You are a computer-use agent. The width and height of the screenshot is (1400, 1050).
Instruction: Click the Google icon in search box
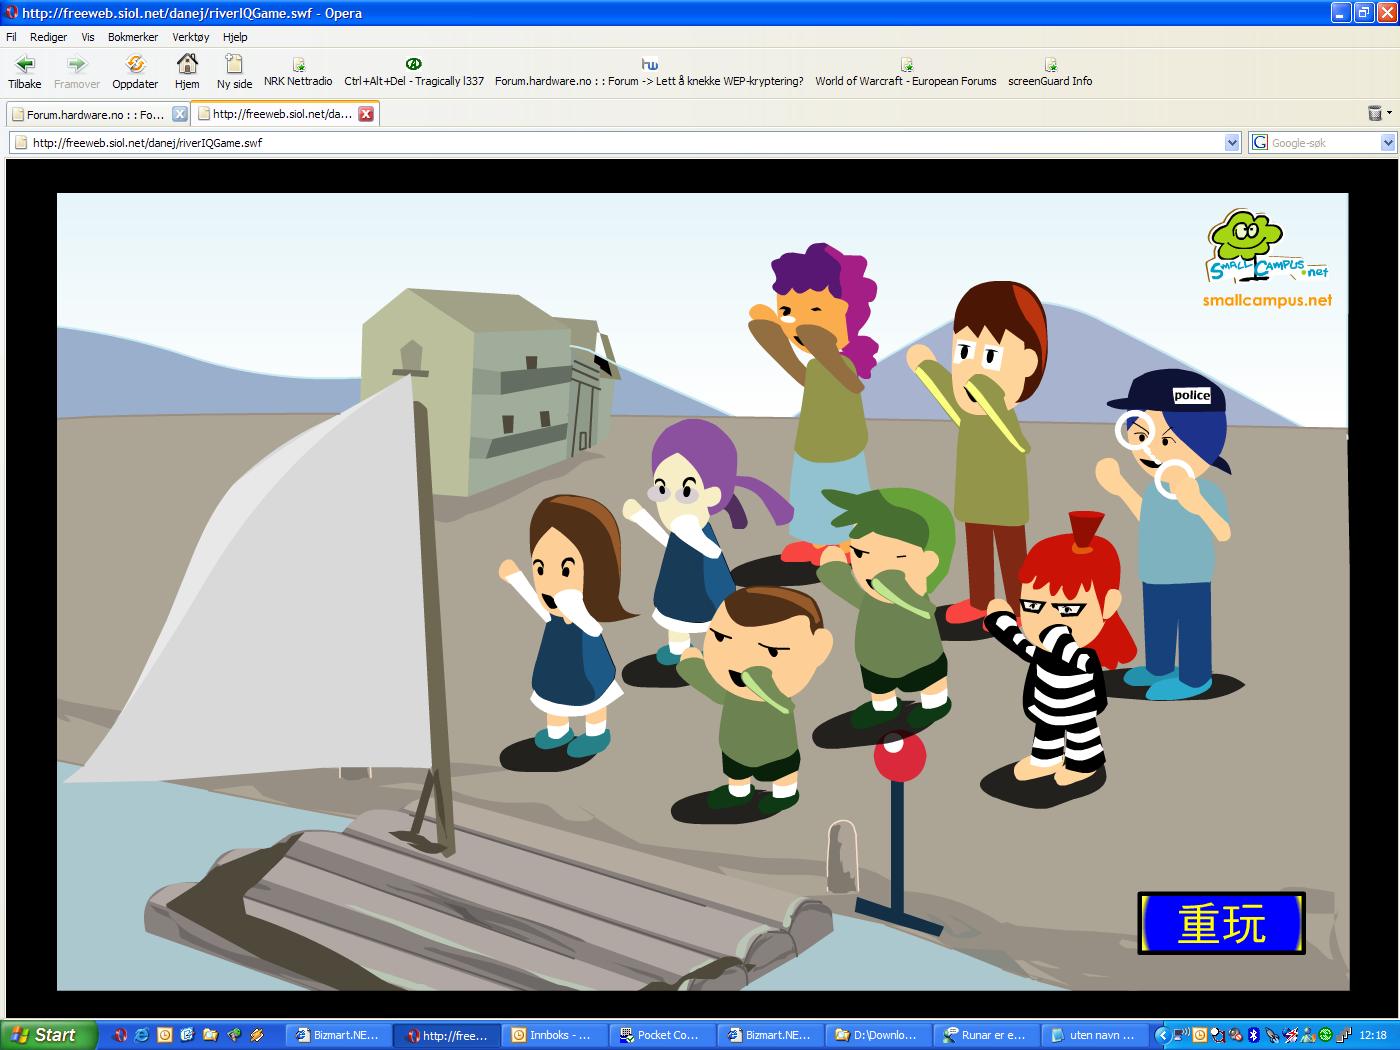1260,143
